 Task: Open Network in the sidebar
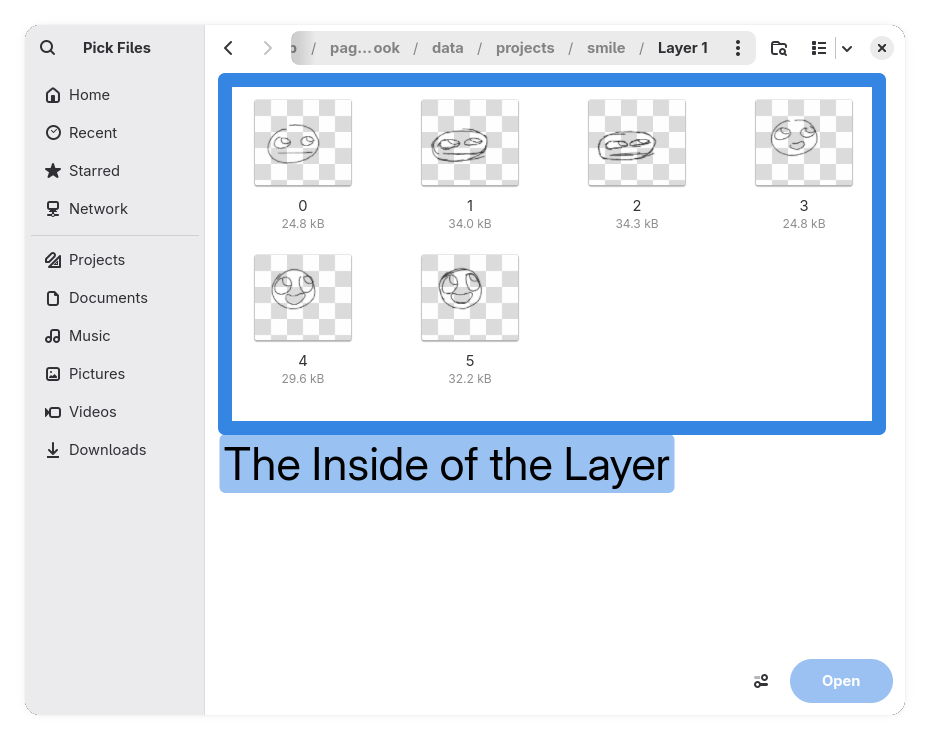(x=115, y=209)
